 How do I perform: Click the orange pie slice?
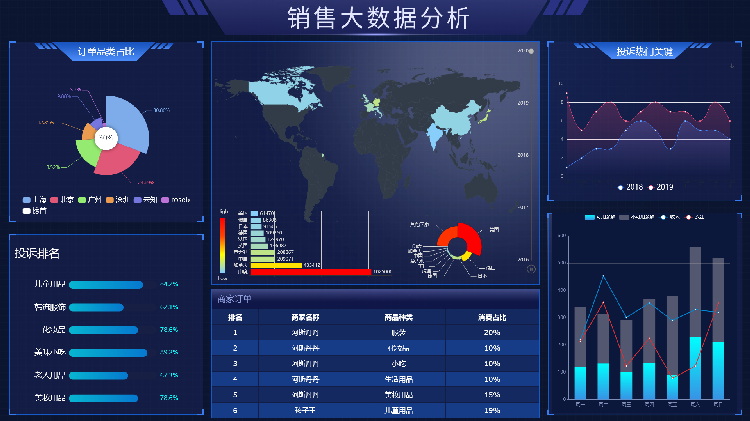(x=89, y=132)
